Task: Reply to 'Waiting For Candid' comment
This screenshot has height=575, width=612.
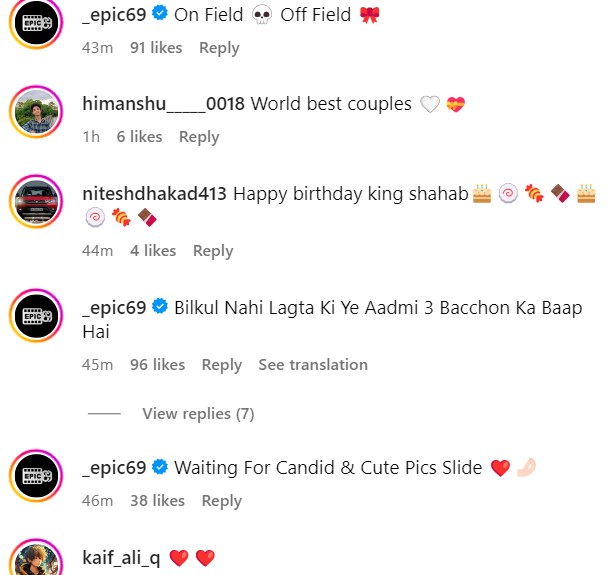Action: coord(222,501)
